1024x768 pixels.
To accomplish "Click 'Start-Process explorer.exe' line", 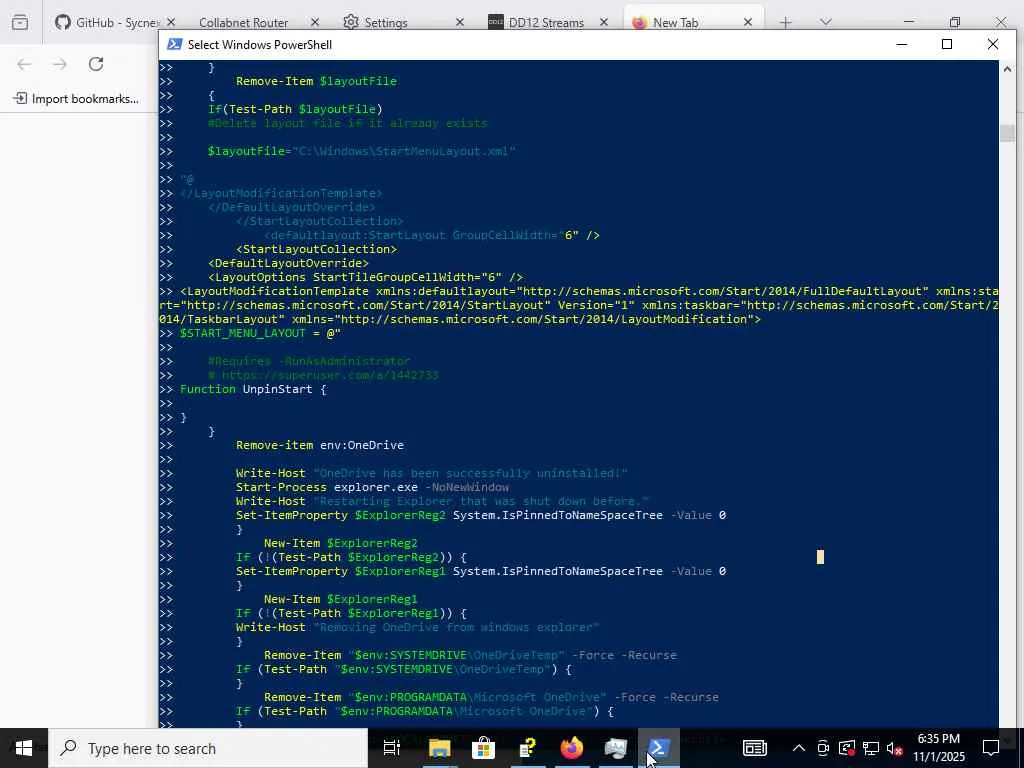I will (x=372, y=487).
